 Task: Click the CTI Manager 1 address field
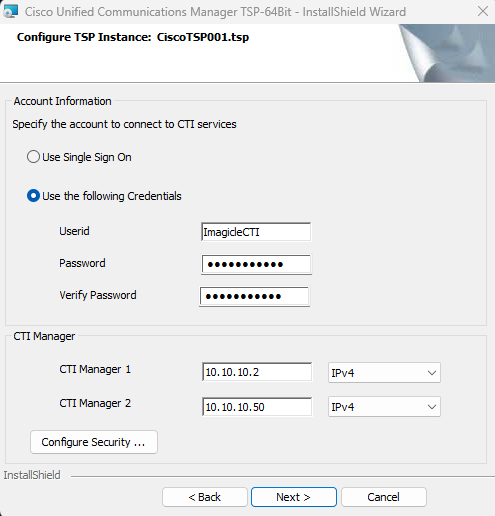point(257,372)
